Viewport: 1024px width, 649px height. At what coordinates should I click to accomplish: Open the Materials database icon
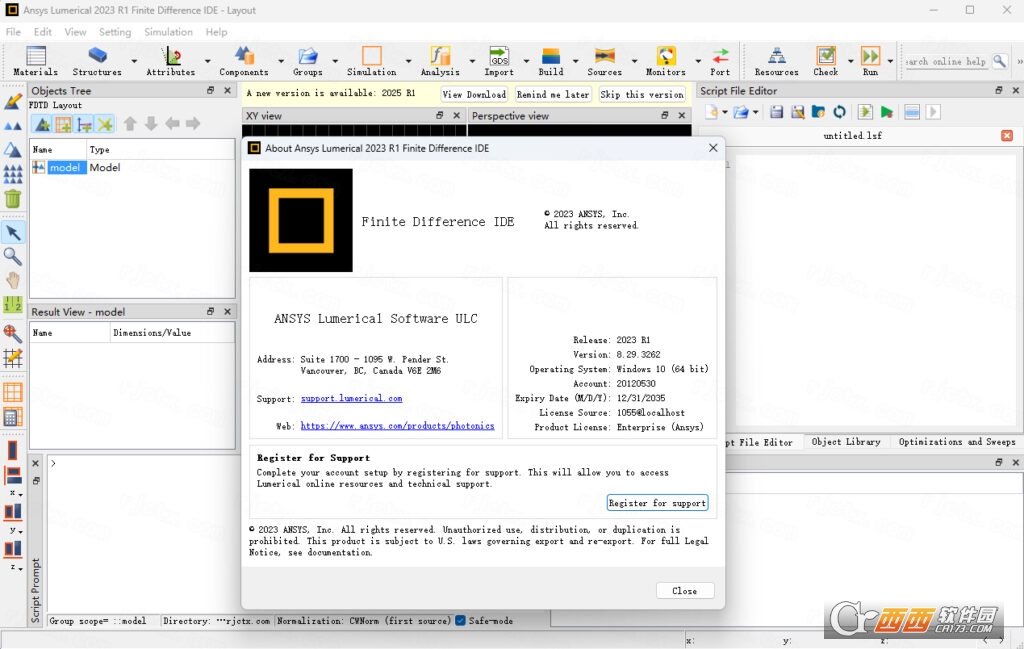click(35, 56)
